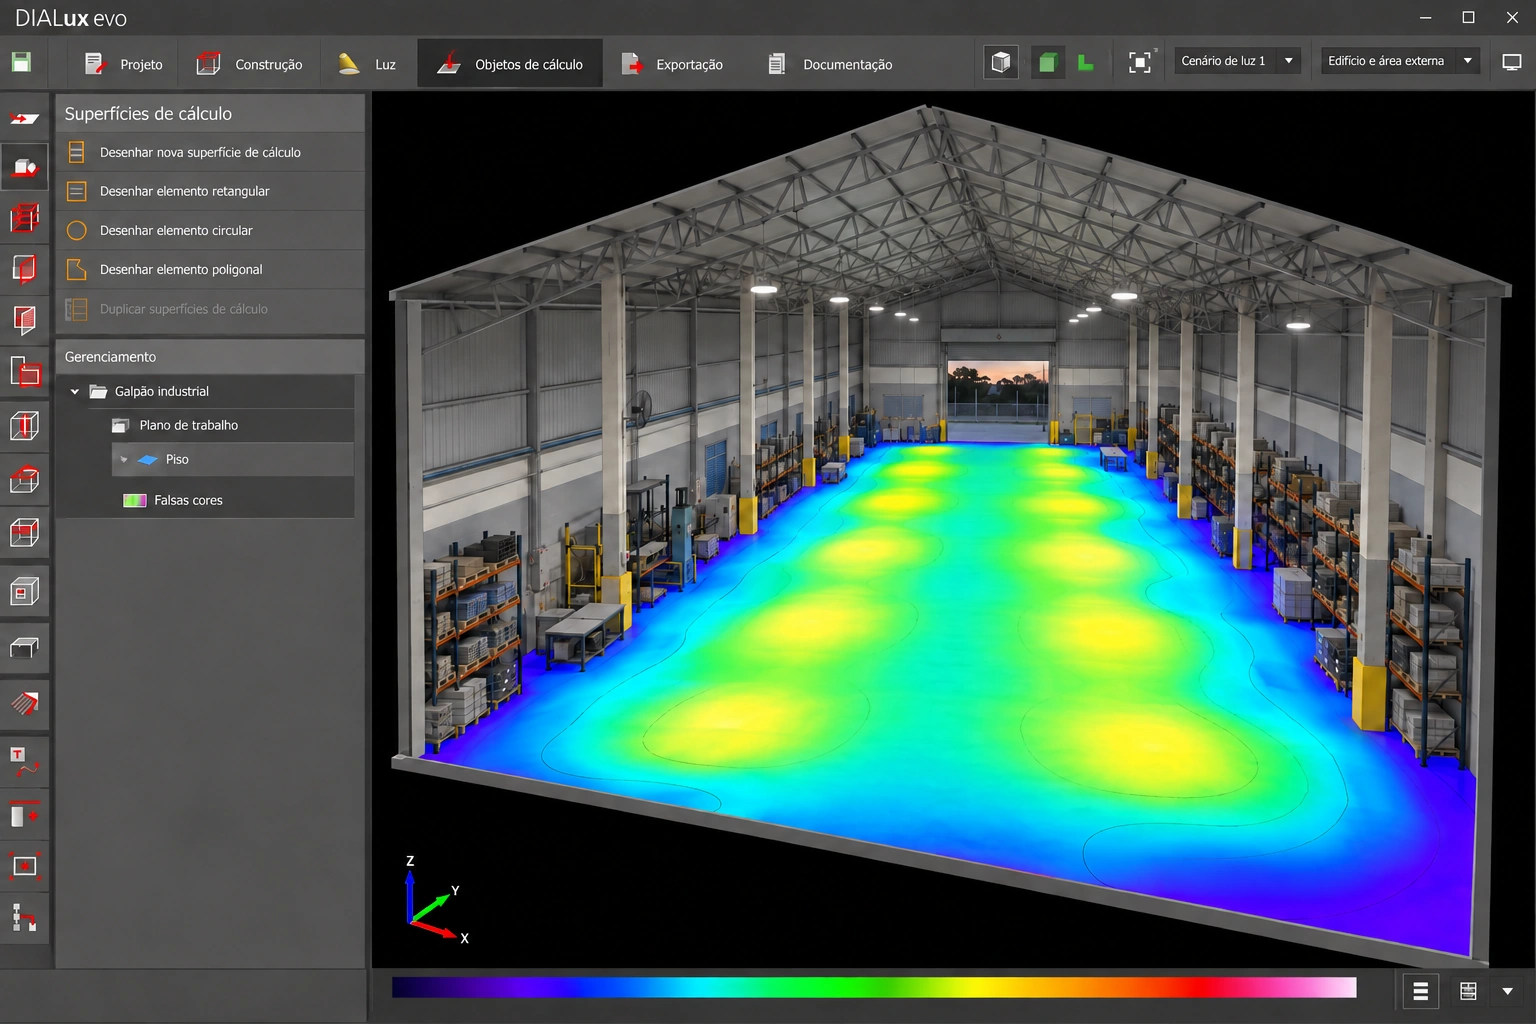
Task: Click the 3D cube view icon
Action: 1001,62
